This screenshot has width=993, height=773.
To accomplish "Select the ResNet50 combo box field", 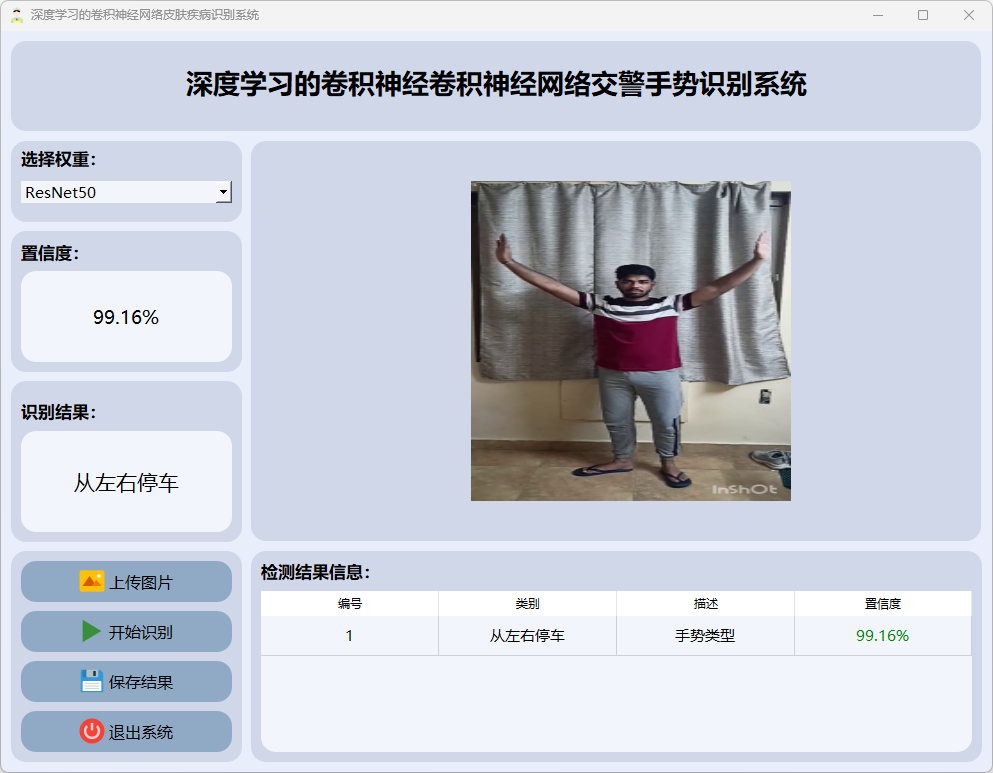I will tap(127, 192).
